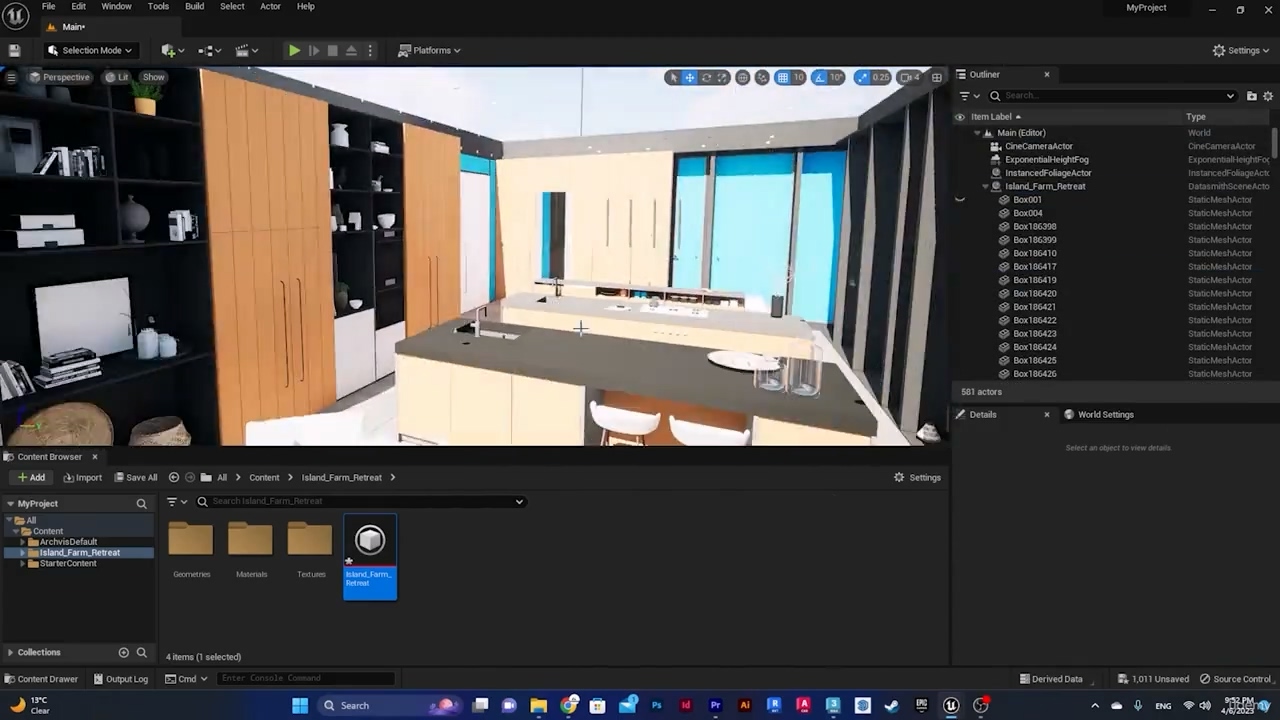Toggle grid snapping in viewport

click(783, 77)
